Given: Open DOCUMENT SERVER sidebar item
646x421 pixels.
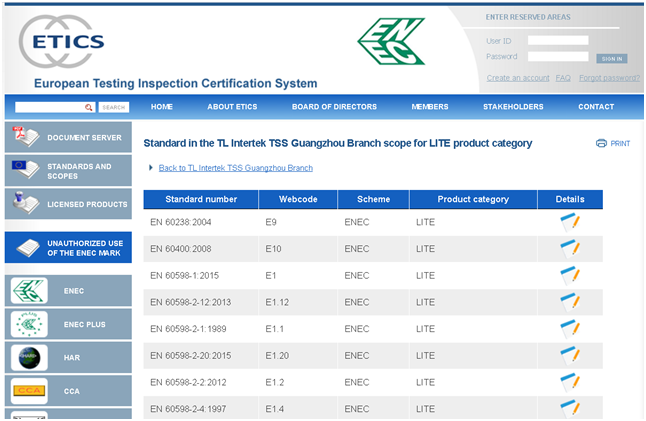Looking at the screenshot, I should (68, 137).
